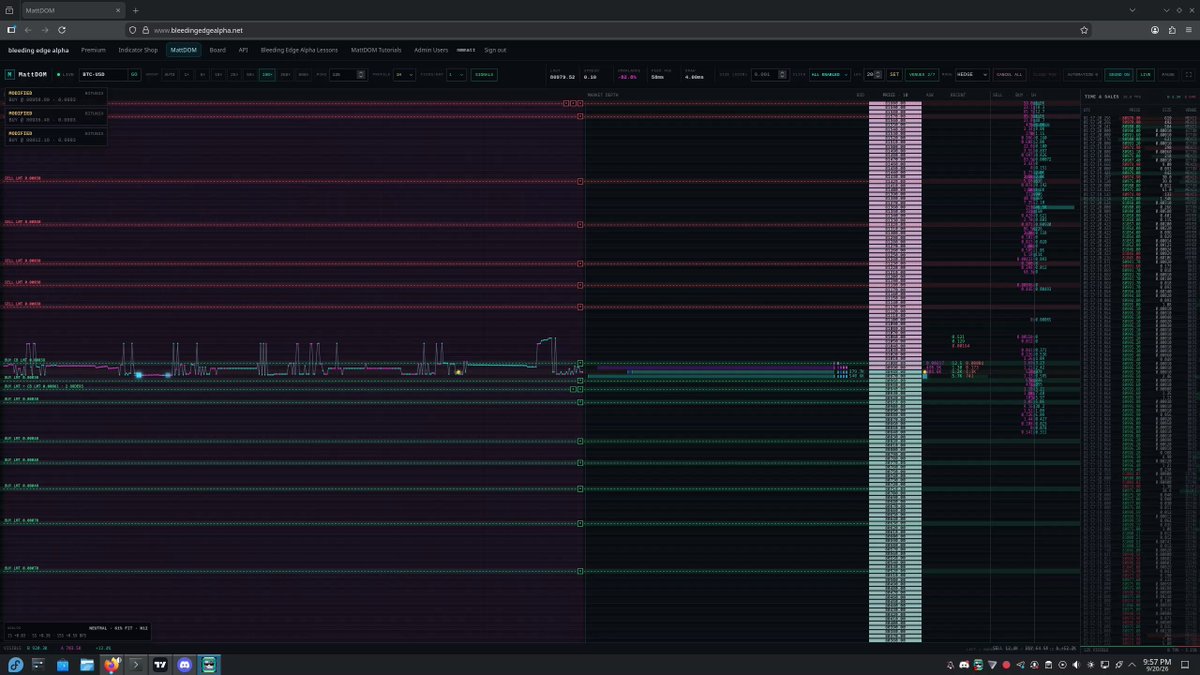The width and height of the screenshot is (1200, 675).
Task: Open MattDOM Tutorials page
Action: (376, 49)
